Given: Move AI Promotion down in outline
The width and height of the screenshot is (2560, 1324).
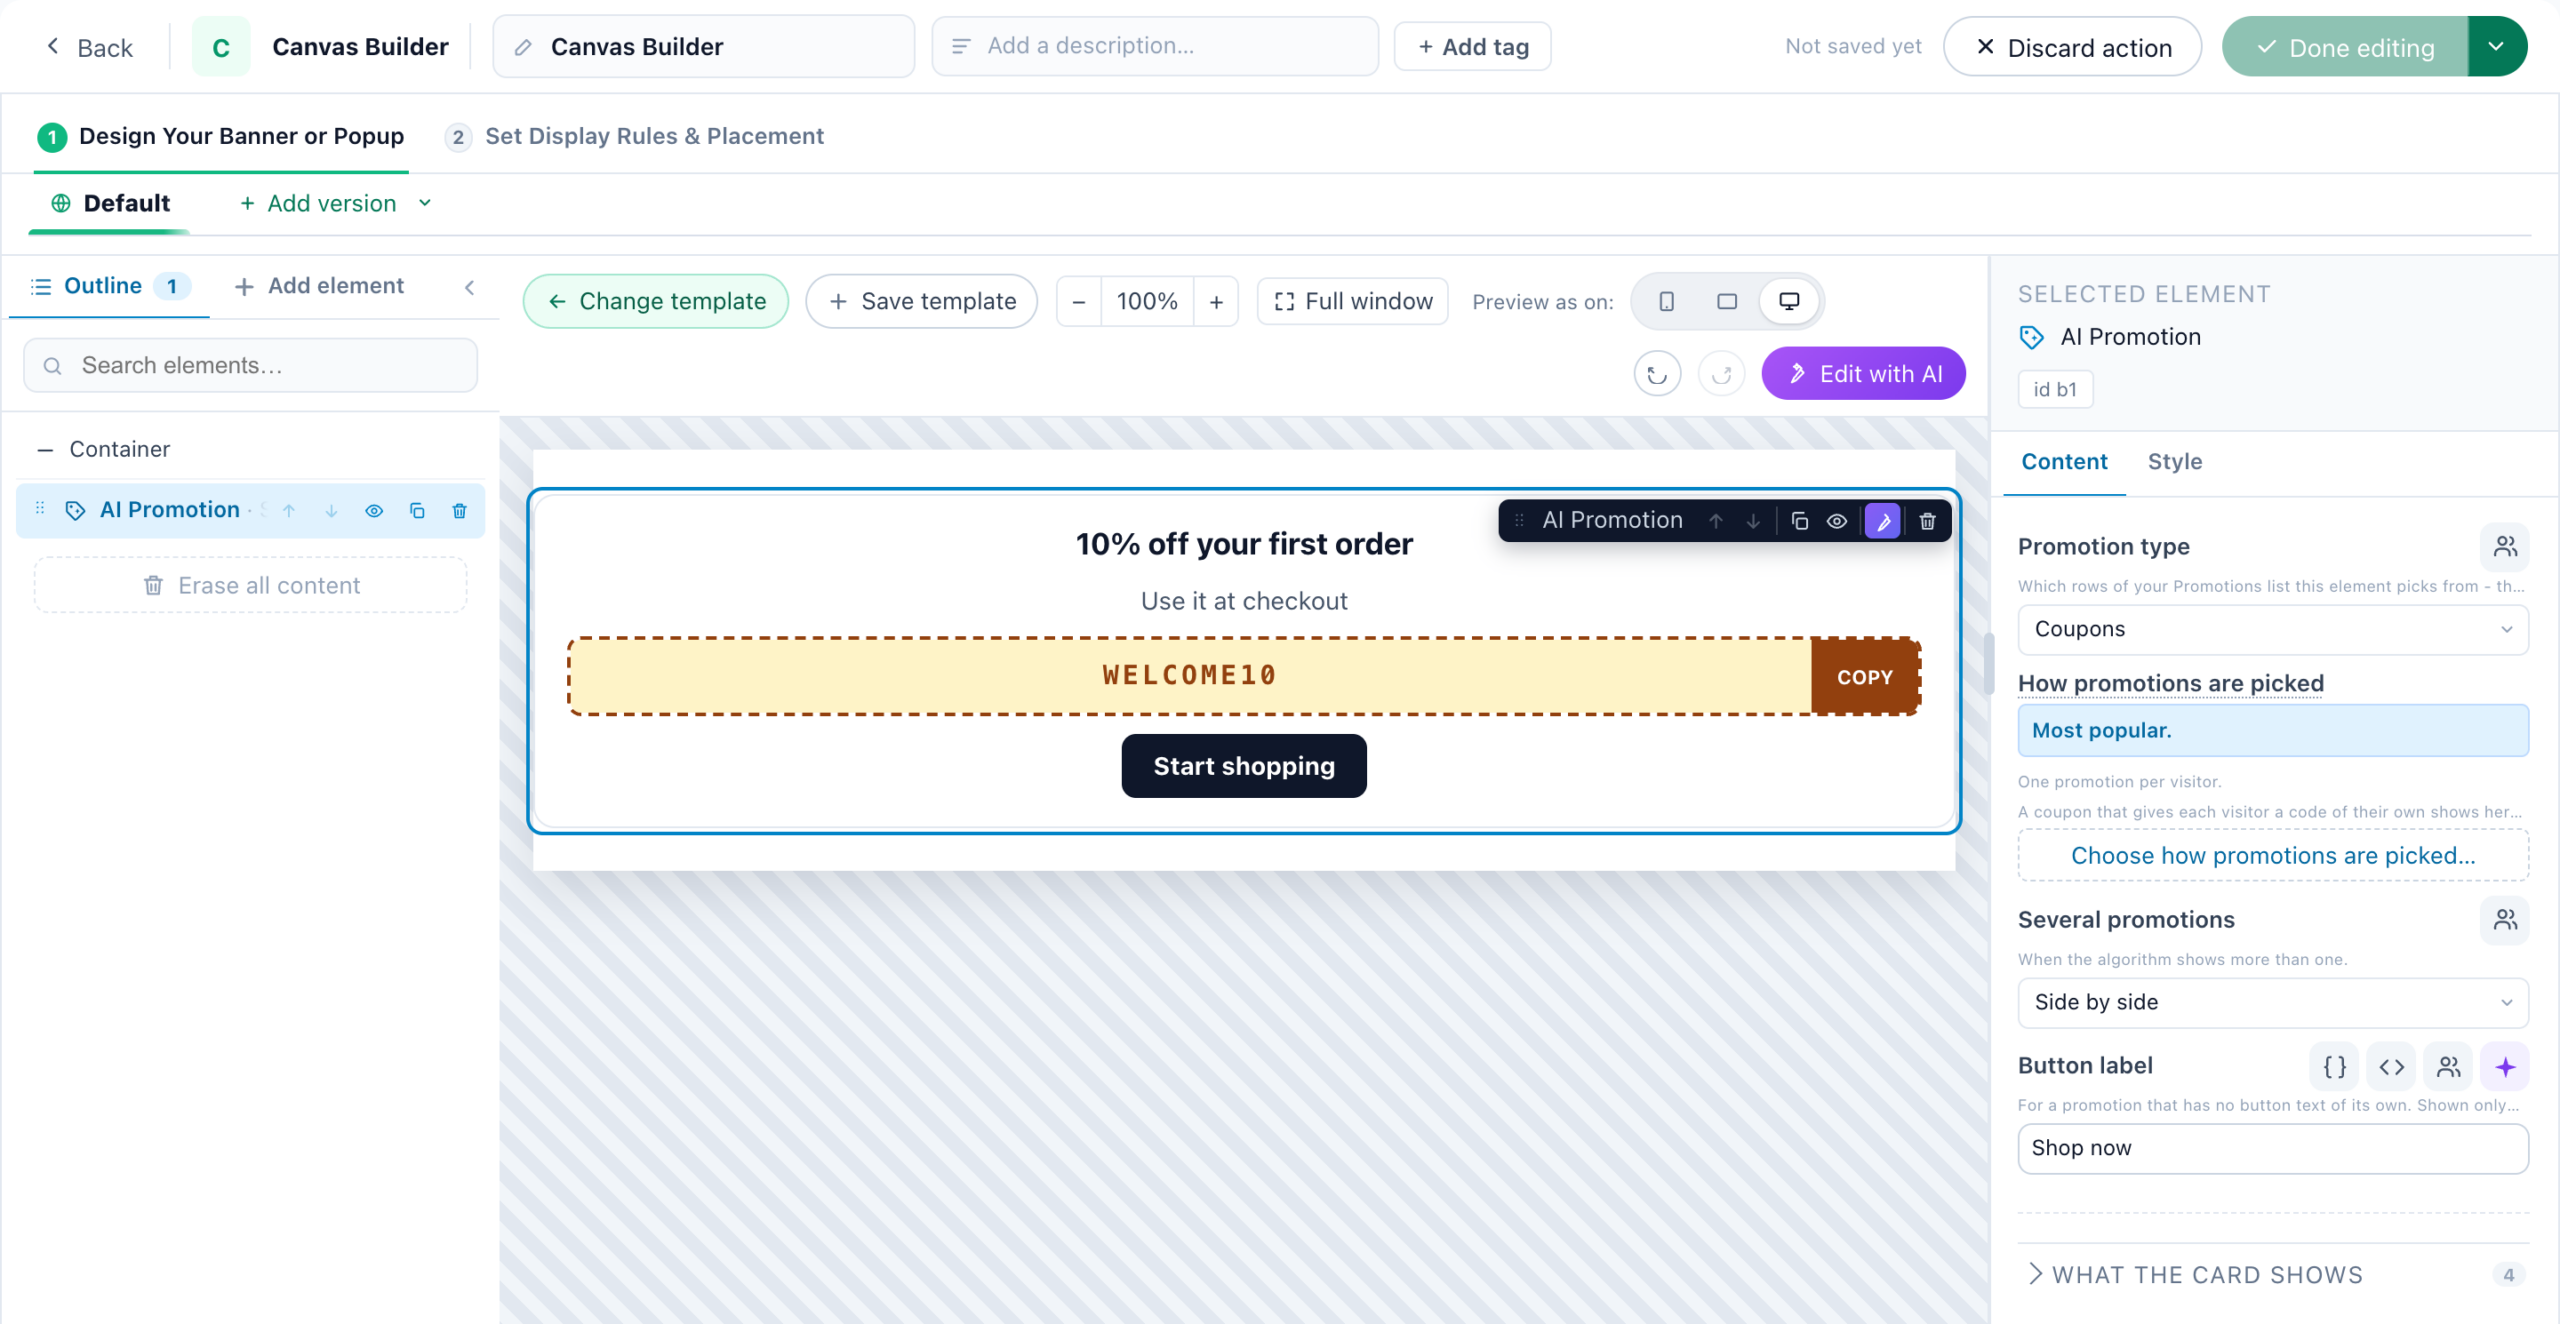Looking at the screenshot, I should [331, 511].
